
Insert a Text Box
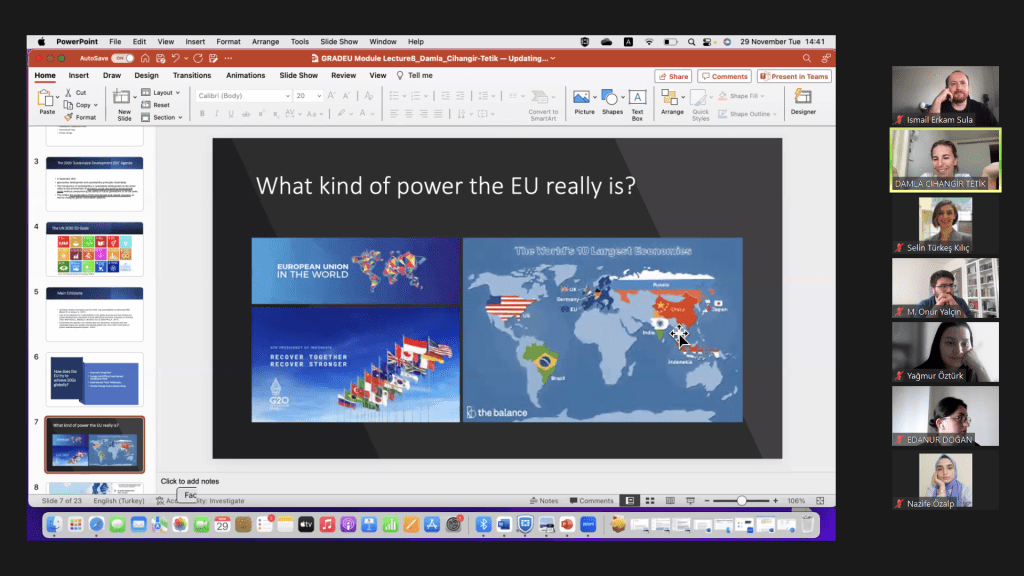pyautogui.click(x=637, y=101)
